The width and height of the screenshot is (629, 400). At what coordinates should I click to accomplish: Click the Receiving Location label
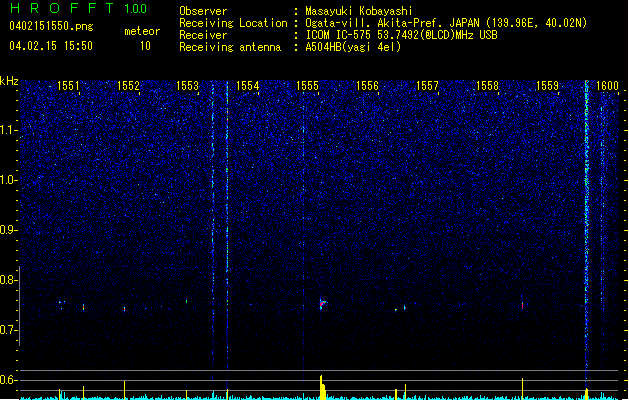click(x=233, y=23)
